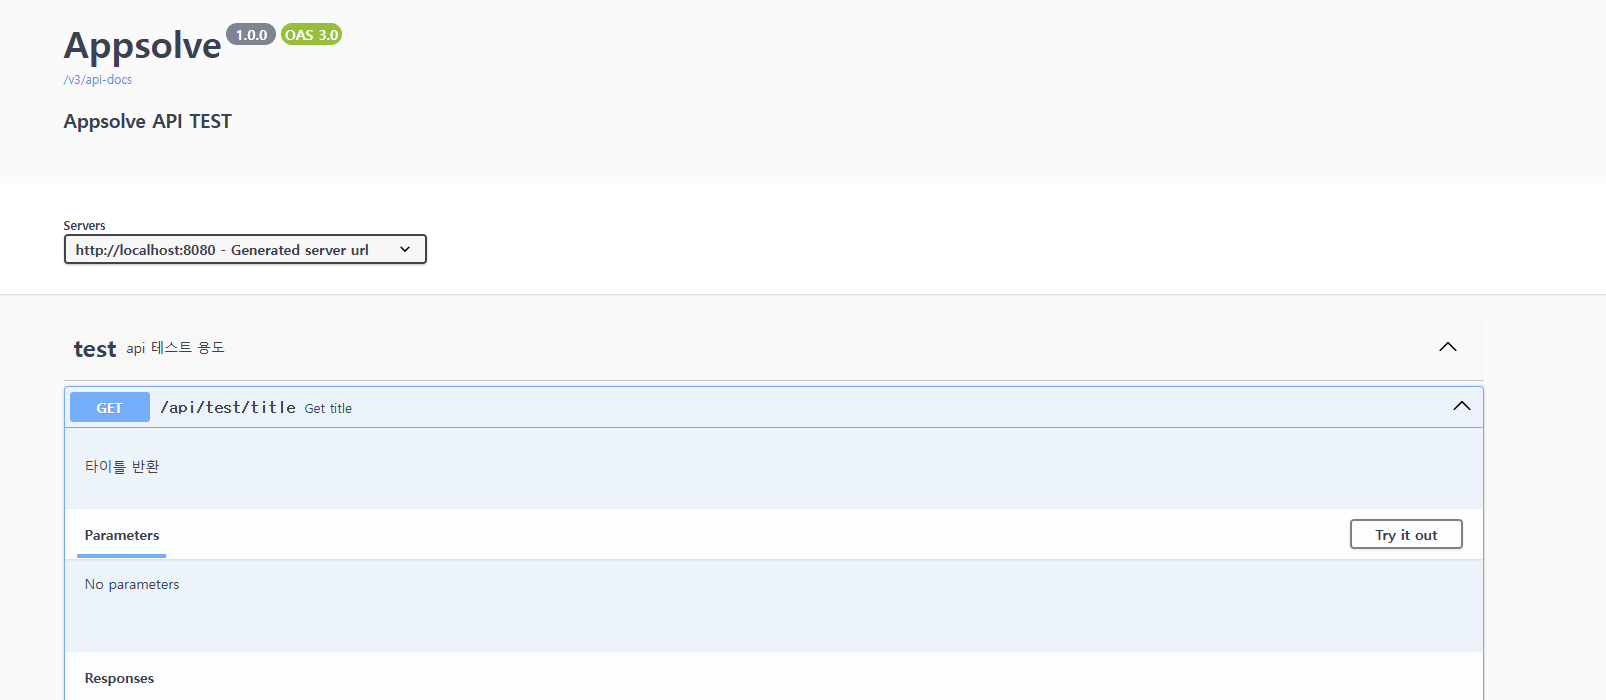Viewport: 1606px width, 700px height.
Task: Click the test tag heading
Action: (x=95, y=349)
